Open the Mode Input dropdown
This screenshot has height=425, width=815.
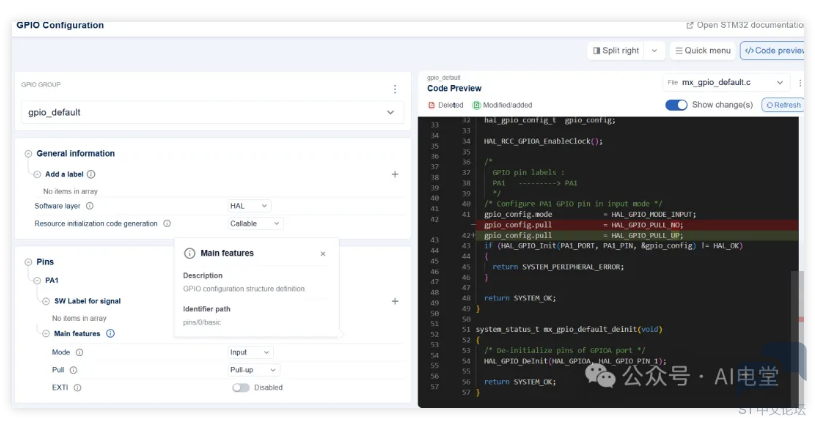pyautogui.click(x=251, y=352)
